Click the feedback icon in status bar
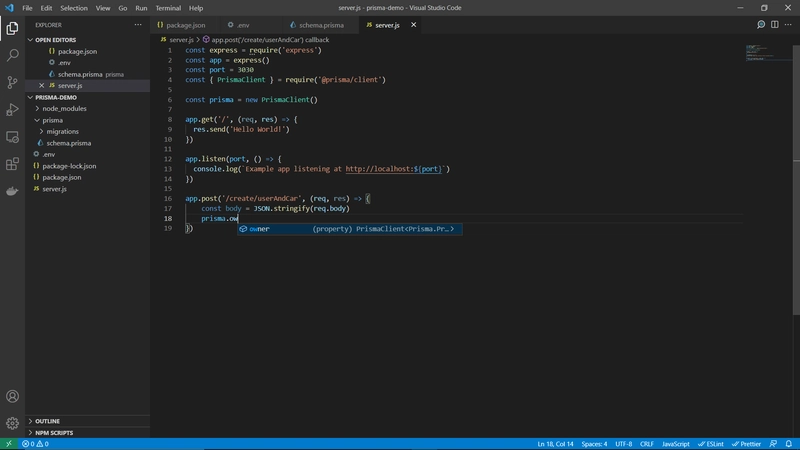The height and width of the screenshot is (450, 800). pos(773,444)
